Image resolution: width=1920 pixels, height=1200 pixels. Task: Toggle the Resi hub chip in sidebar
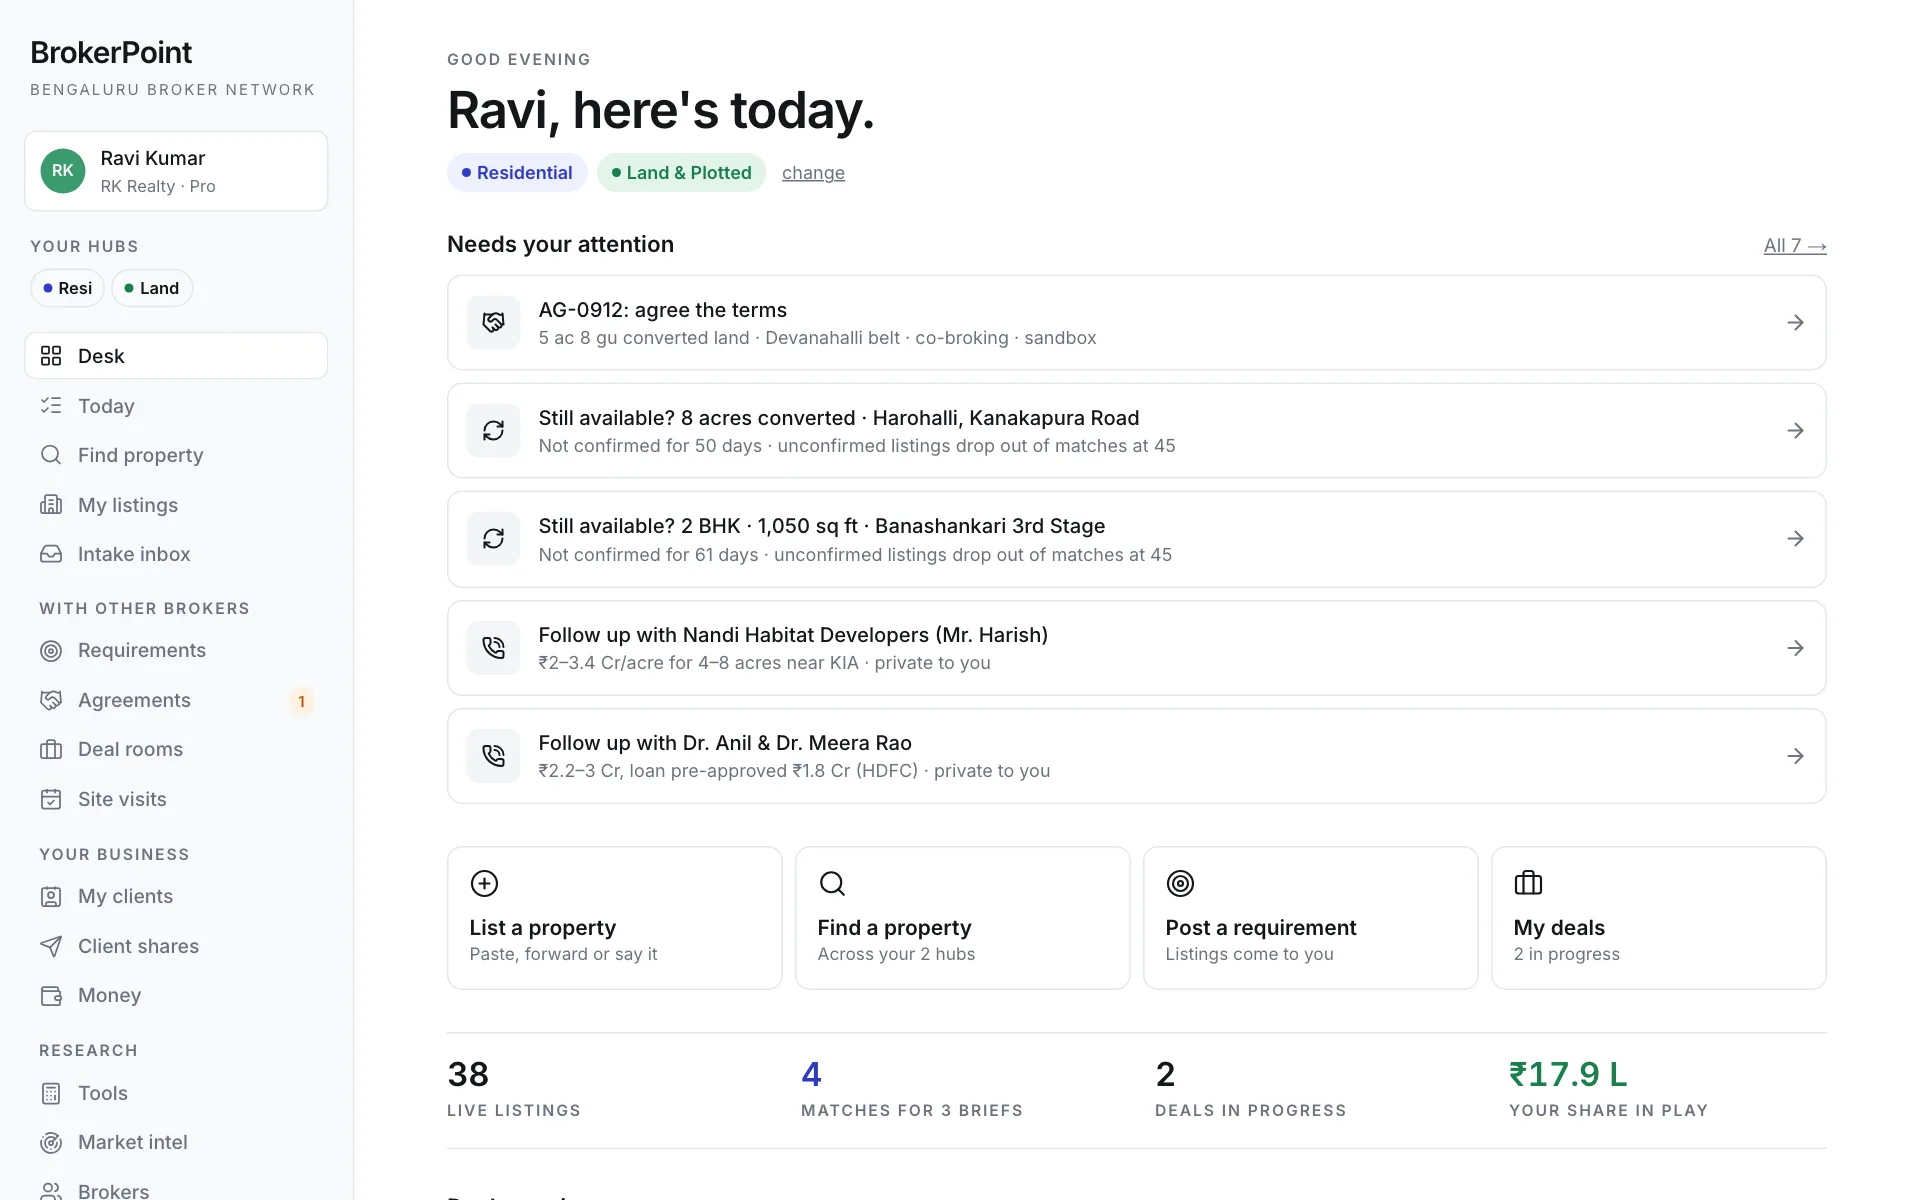pyautogui.click(x=68, y=288)
